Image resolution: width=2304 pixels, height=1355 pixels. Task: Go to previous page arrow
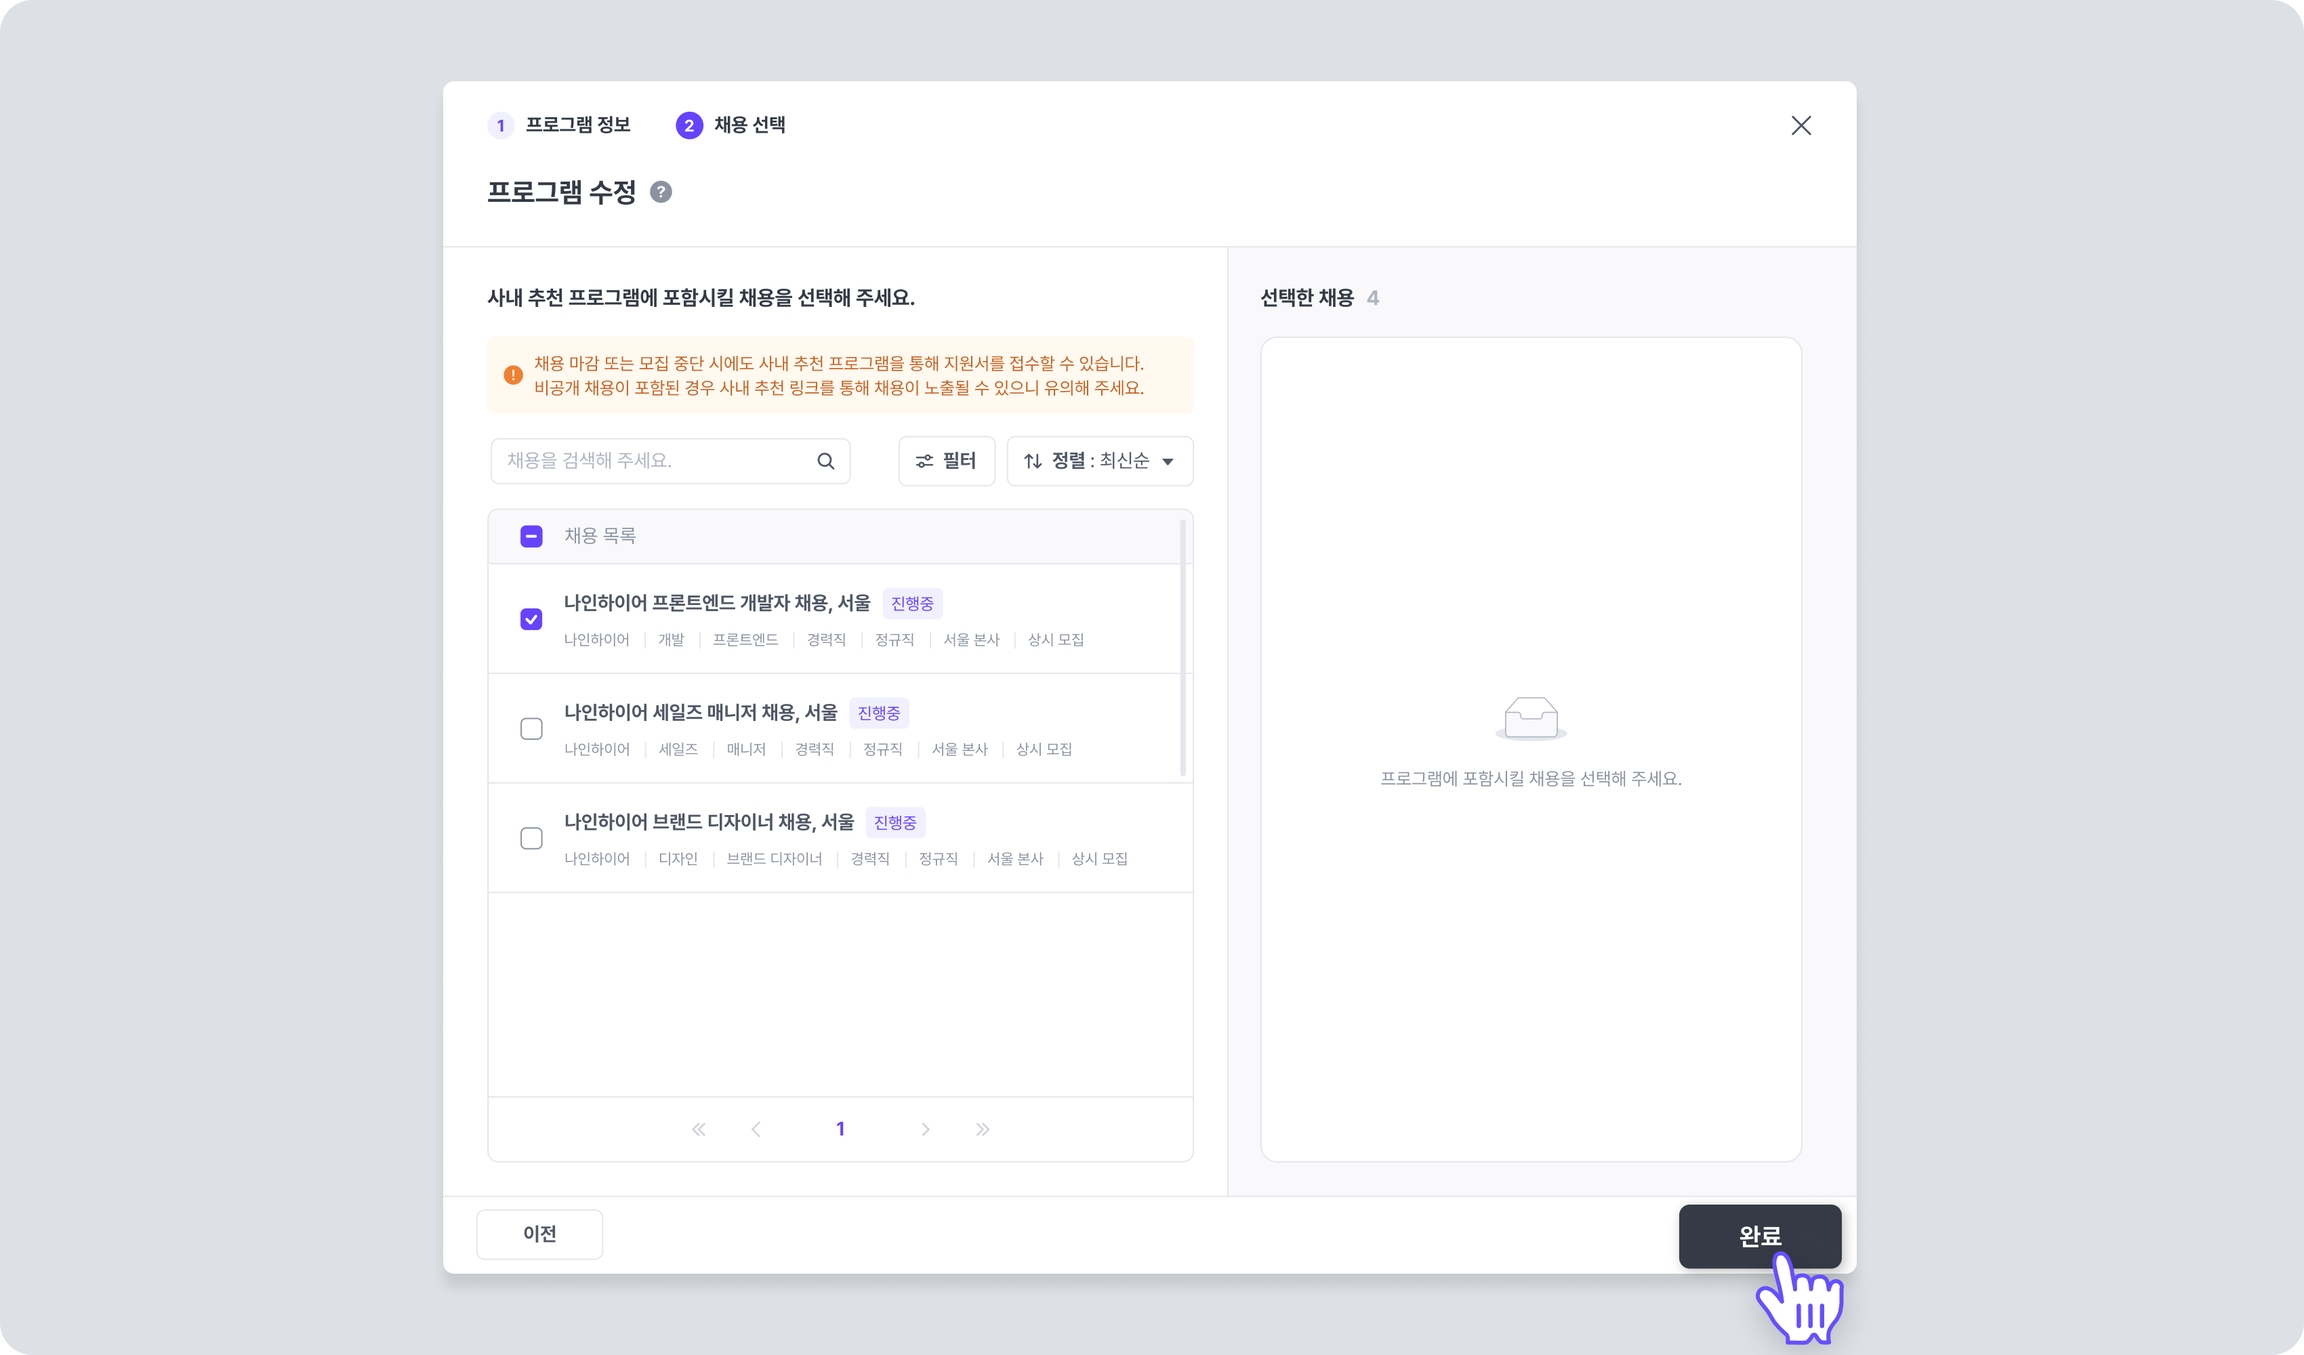click(756, 1129)
